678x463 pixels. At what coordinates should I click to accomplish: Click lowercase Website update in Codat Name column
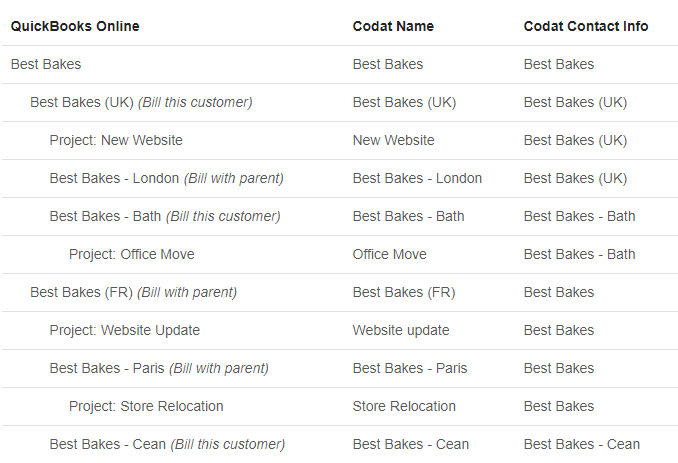[x=401, y=330]
